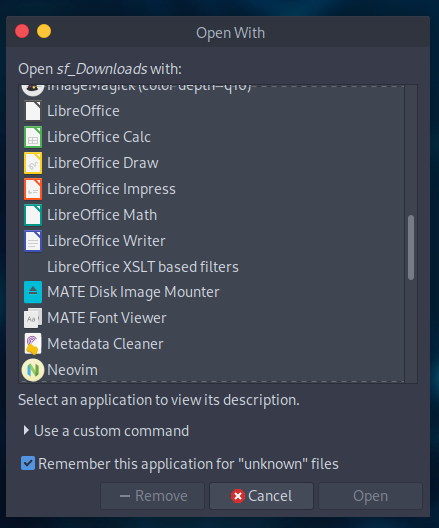Select the LibreOffice Calc spreadsheet icon
The height and width of the screenshot is (528, 439).
33,137
